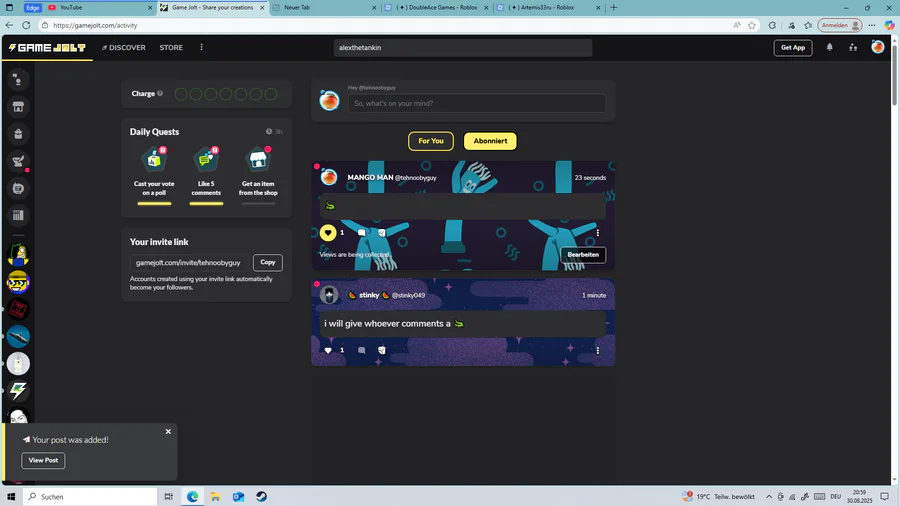Click the Get App button
The height and width of the screenshot is (506, 900).
coord(793,48)
